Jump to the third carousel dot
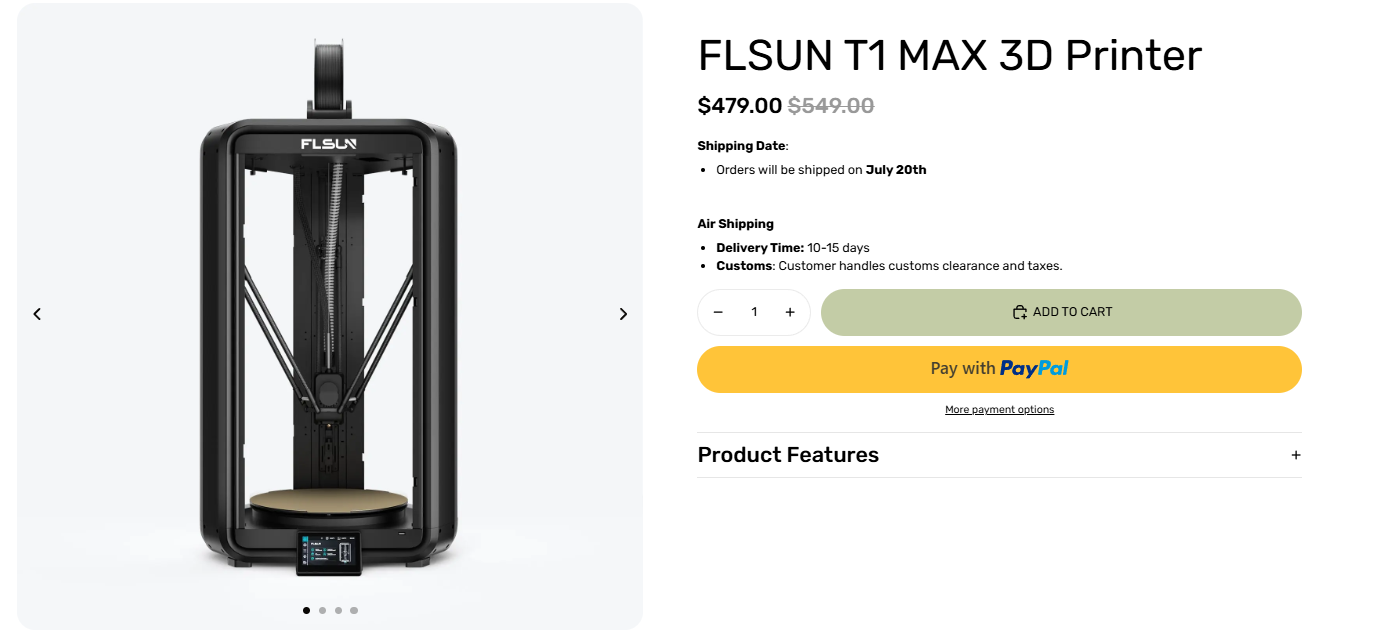 (x=338, y=610)
